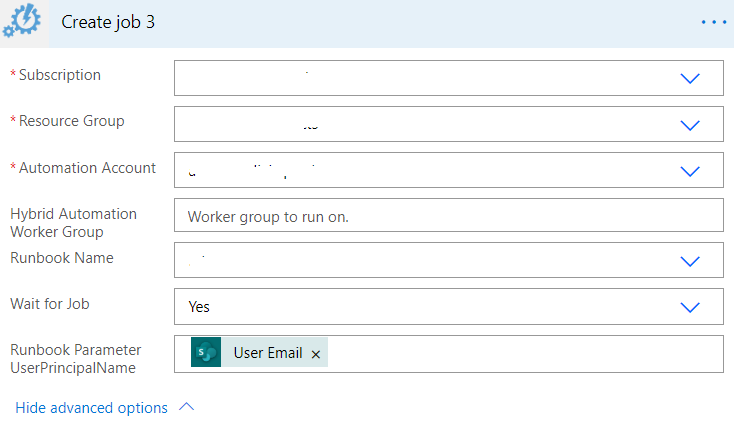
Task: Remove the User Email token with its x
Action: pyautogui.click(x=316, y=354)
